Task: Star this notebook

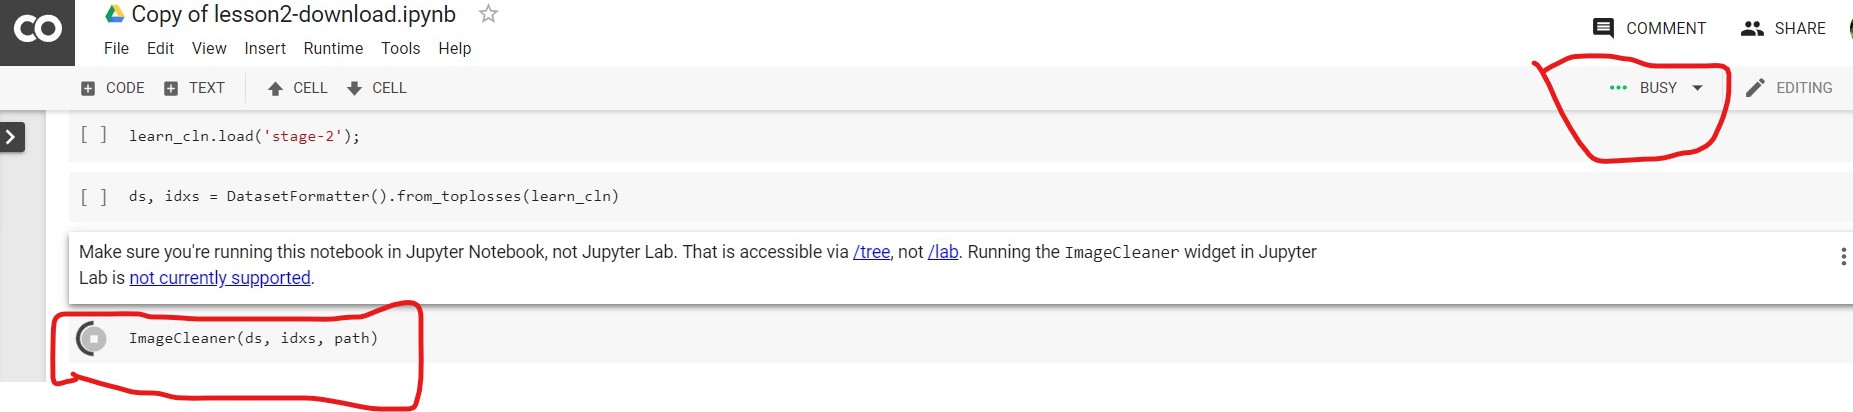Action: pyautogui.click(x=488, y=14)
